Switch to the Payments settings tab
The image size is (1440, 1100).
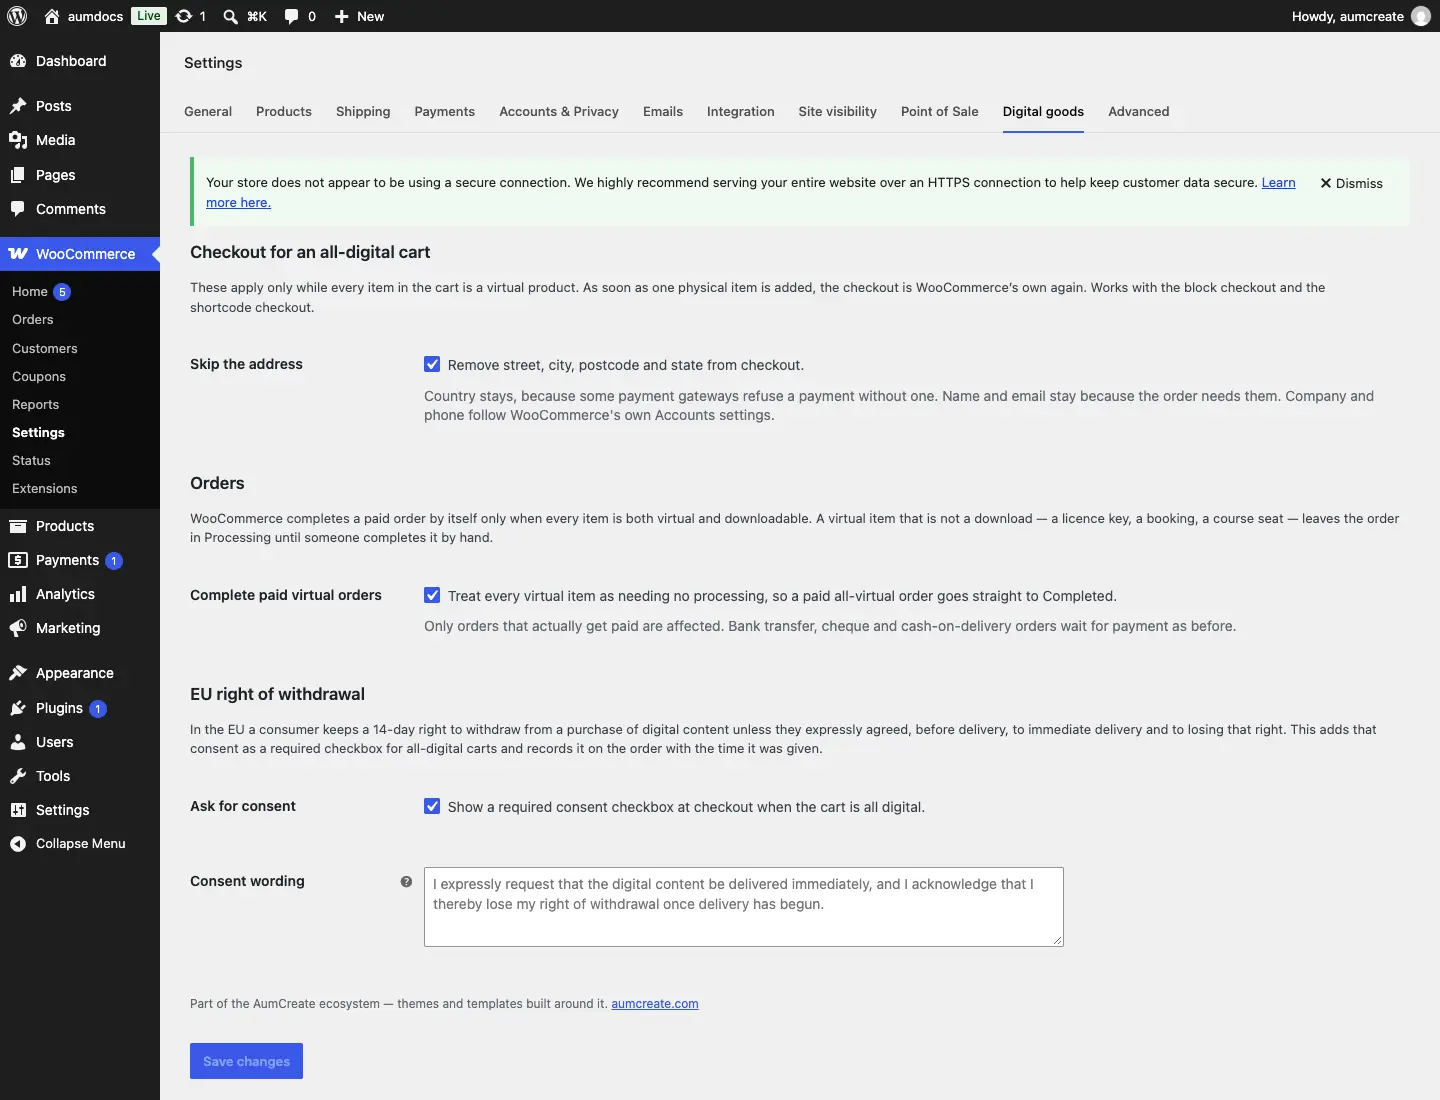445,111
